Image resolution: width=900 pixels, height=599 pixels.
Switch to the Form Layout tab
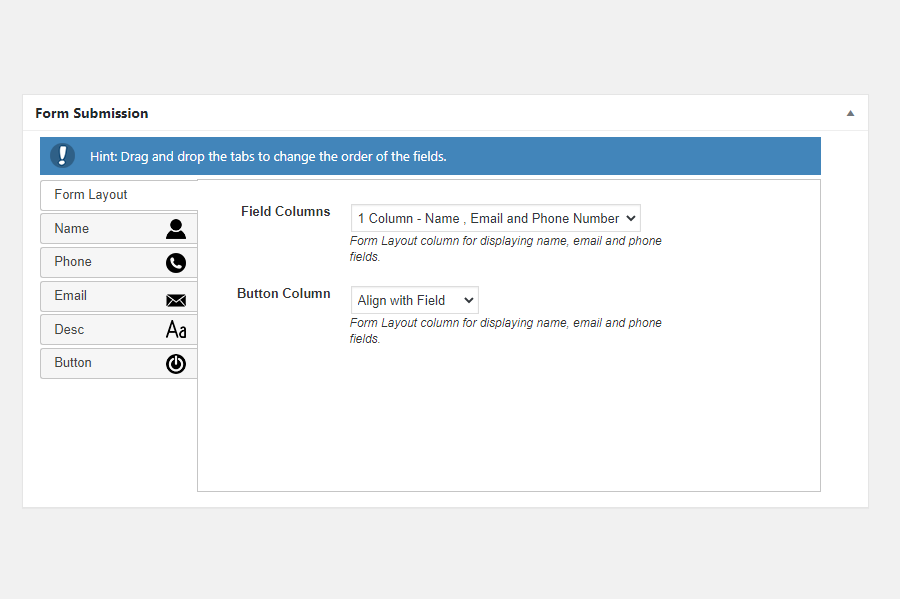click(91, 195)
